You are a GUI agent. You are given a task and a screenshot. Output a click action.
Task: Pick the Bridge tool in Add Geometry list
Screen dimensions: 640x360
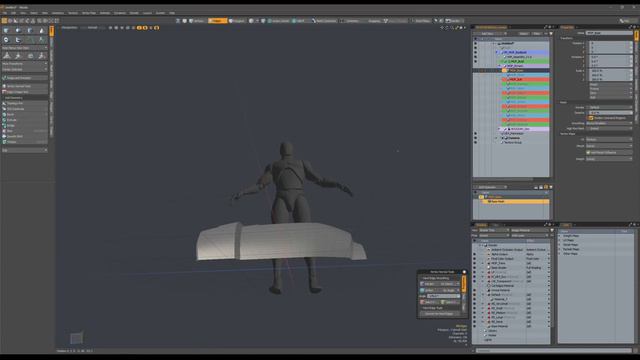click(24, 125)
